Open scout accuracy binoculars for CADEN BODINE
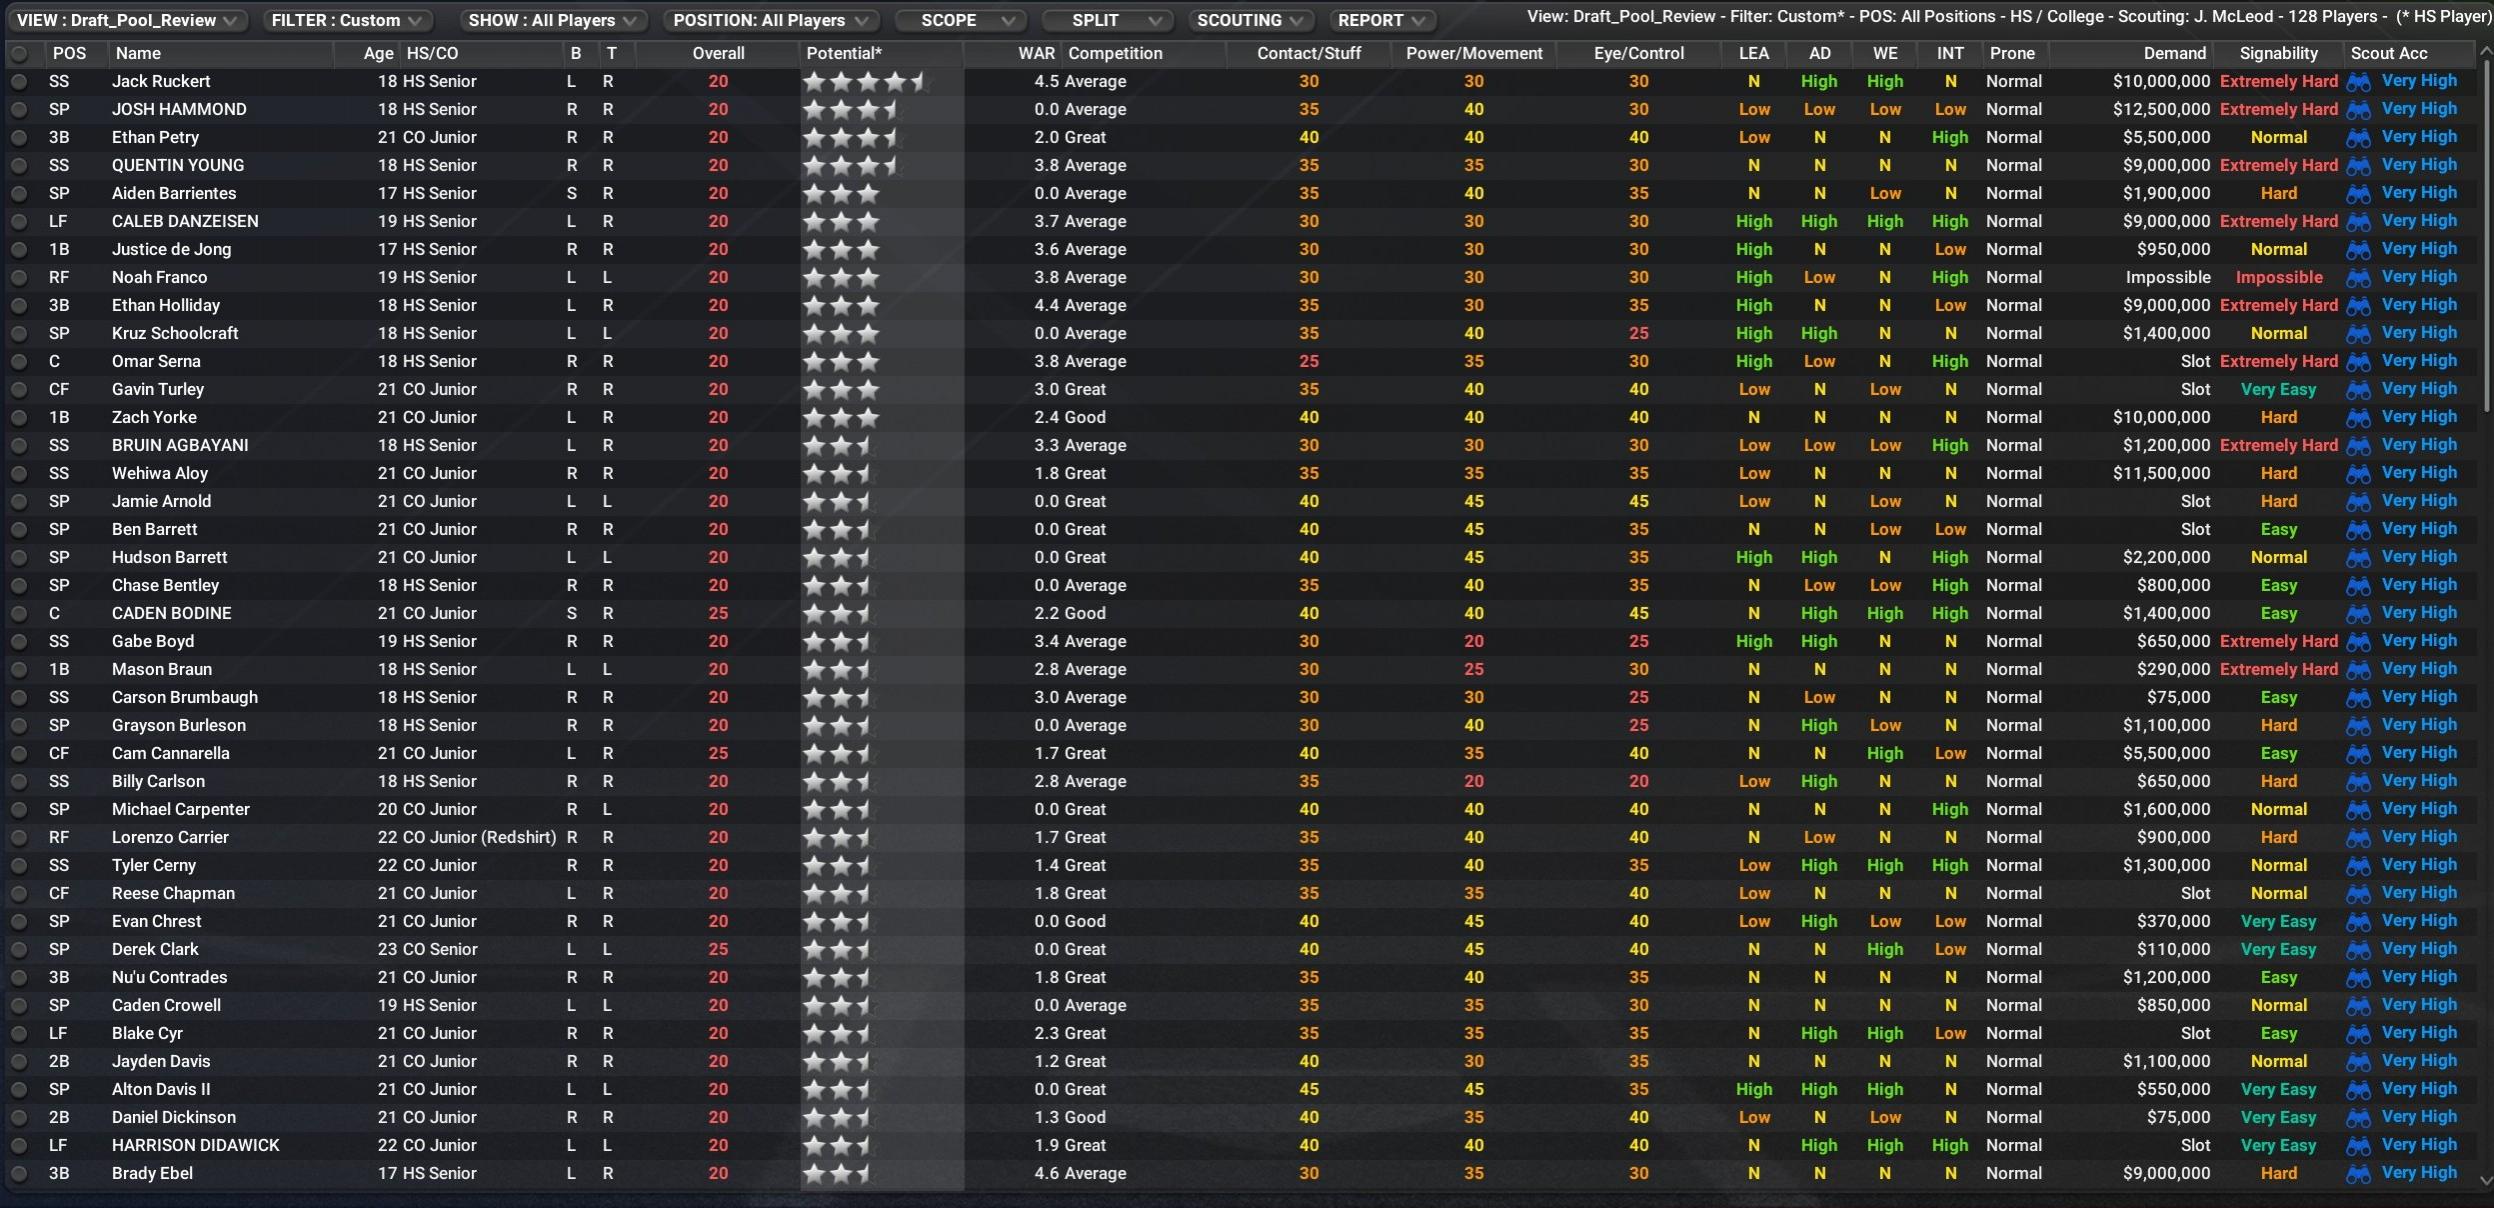This screenshot has width=2494, height=1208. click(x=2359, y=613)
